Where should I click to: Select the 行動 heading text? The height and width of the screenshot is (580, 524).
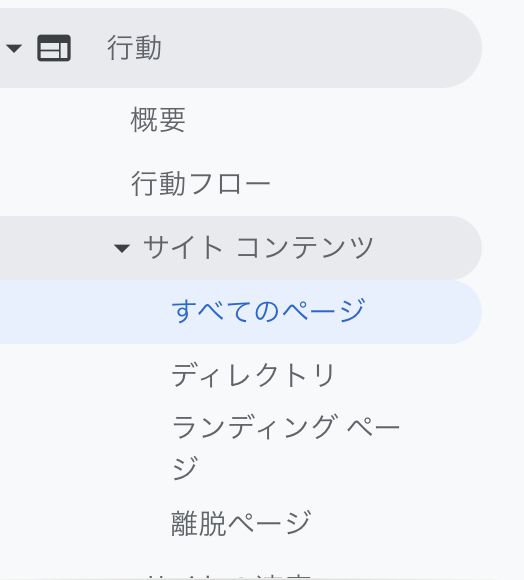[x=134, y=48]
